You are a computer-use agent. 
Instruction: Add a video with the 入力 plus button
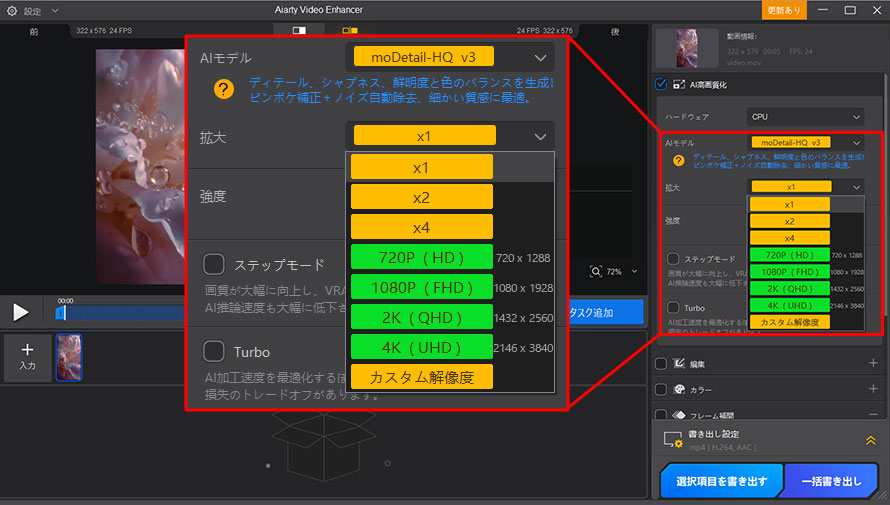27,357
